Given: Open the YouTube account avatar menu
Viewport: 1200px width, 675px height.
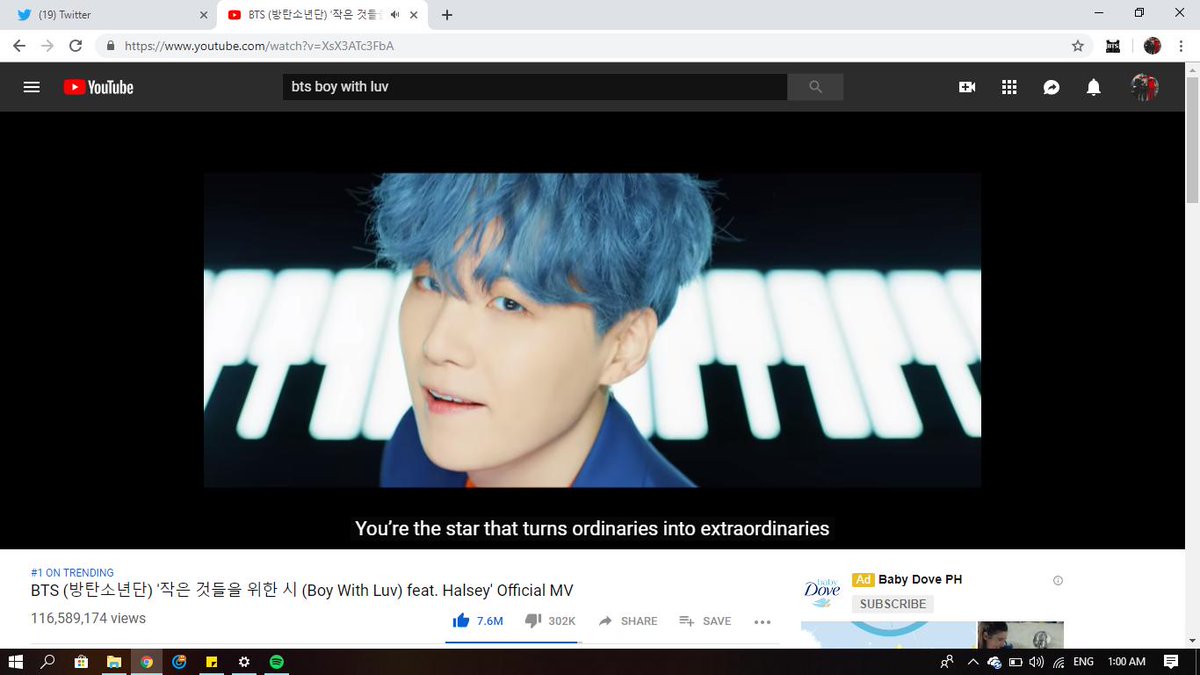Looking at the screenshot, I should point(1144,87).
